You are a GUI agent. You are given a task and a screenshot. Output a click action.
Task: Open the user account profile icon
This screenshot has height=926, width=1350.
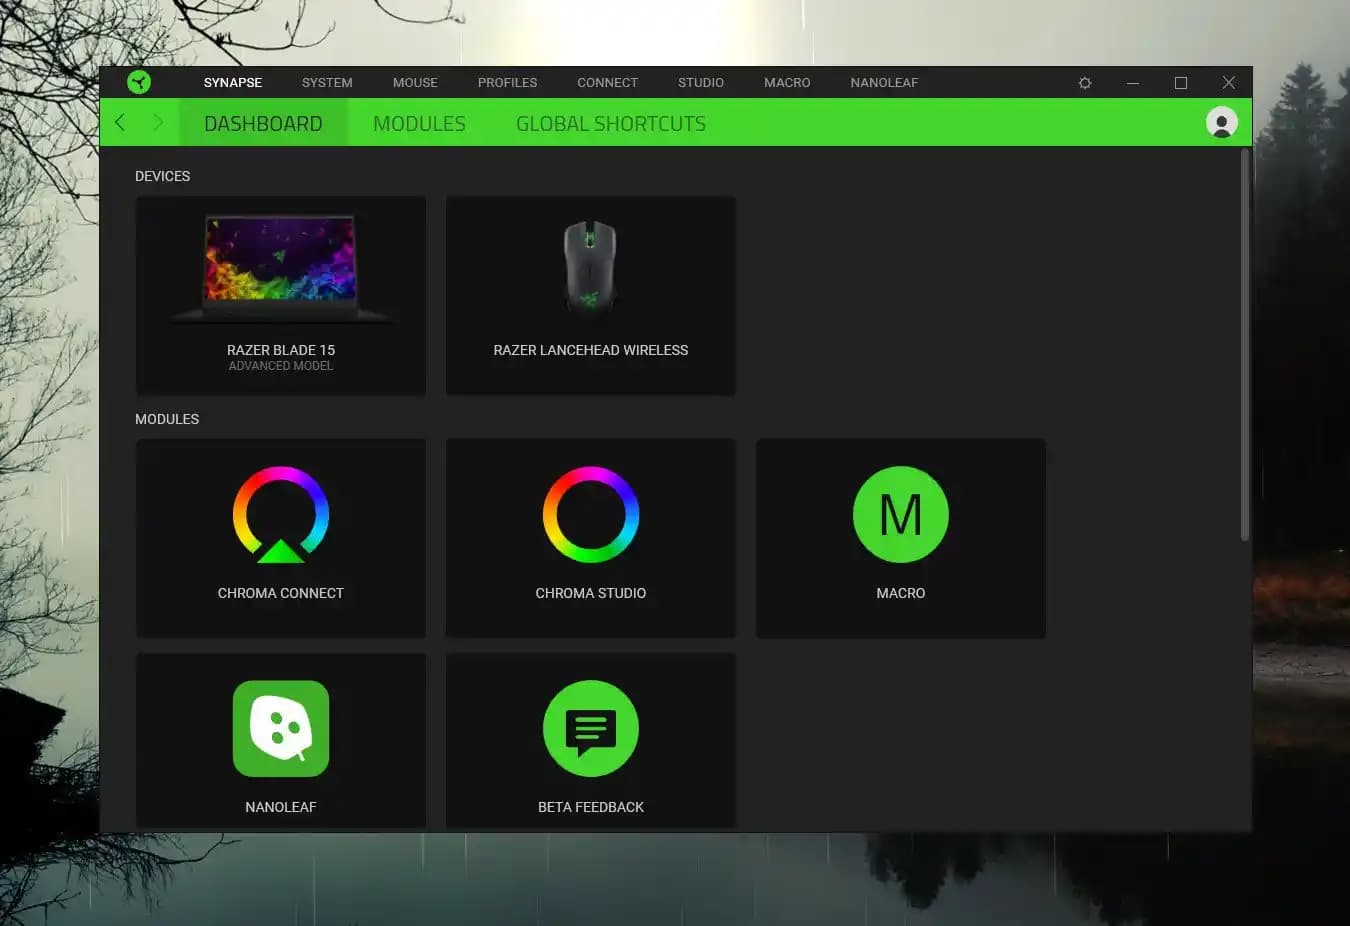(1221, 123)
